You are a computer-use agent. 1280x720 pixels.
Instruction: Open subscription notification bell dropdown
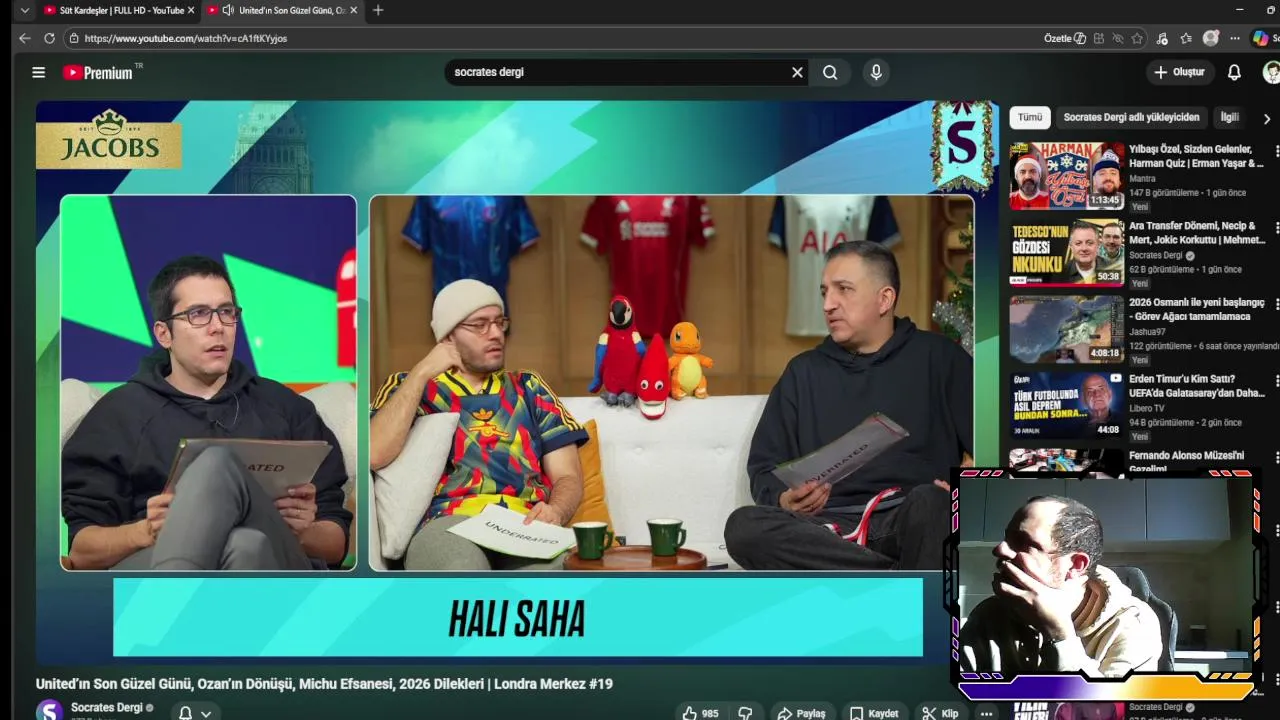(195, 713)
